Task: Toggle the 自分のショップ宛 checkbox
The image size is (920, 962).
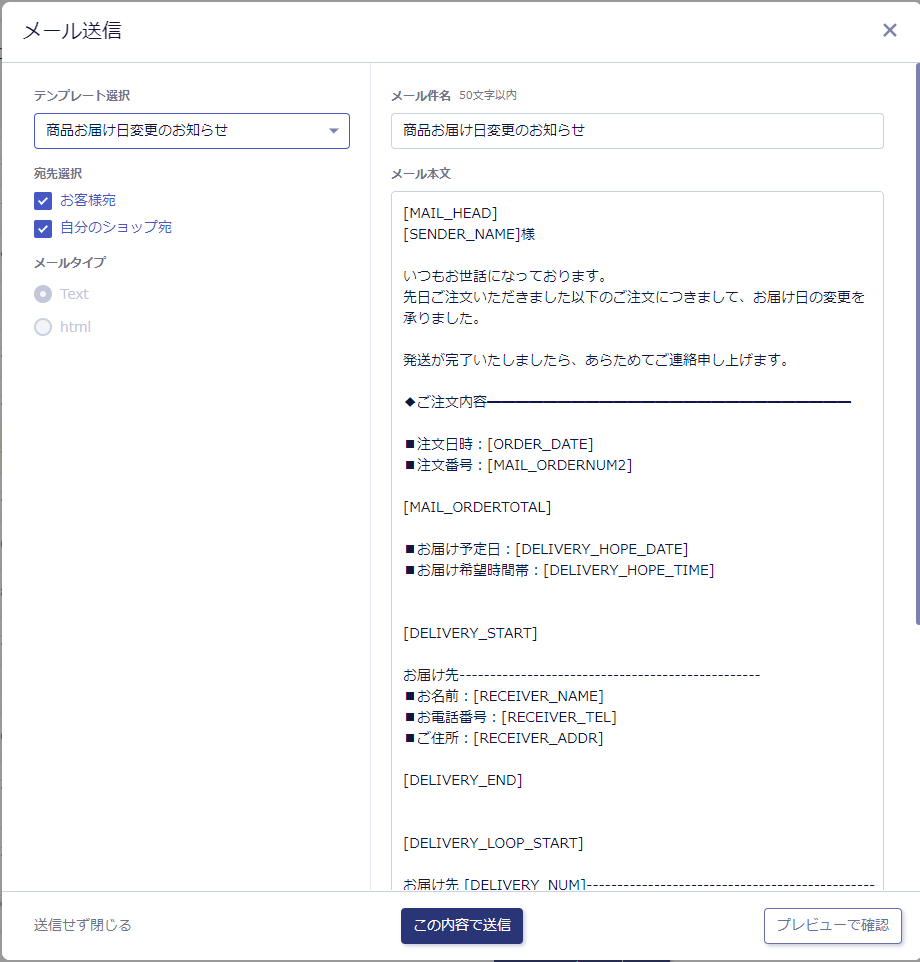Action: coord(43,228)
